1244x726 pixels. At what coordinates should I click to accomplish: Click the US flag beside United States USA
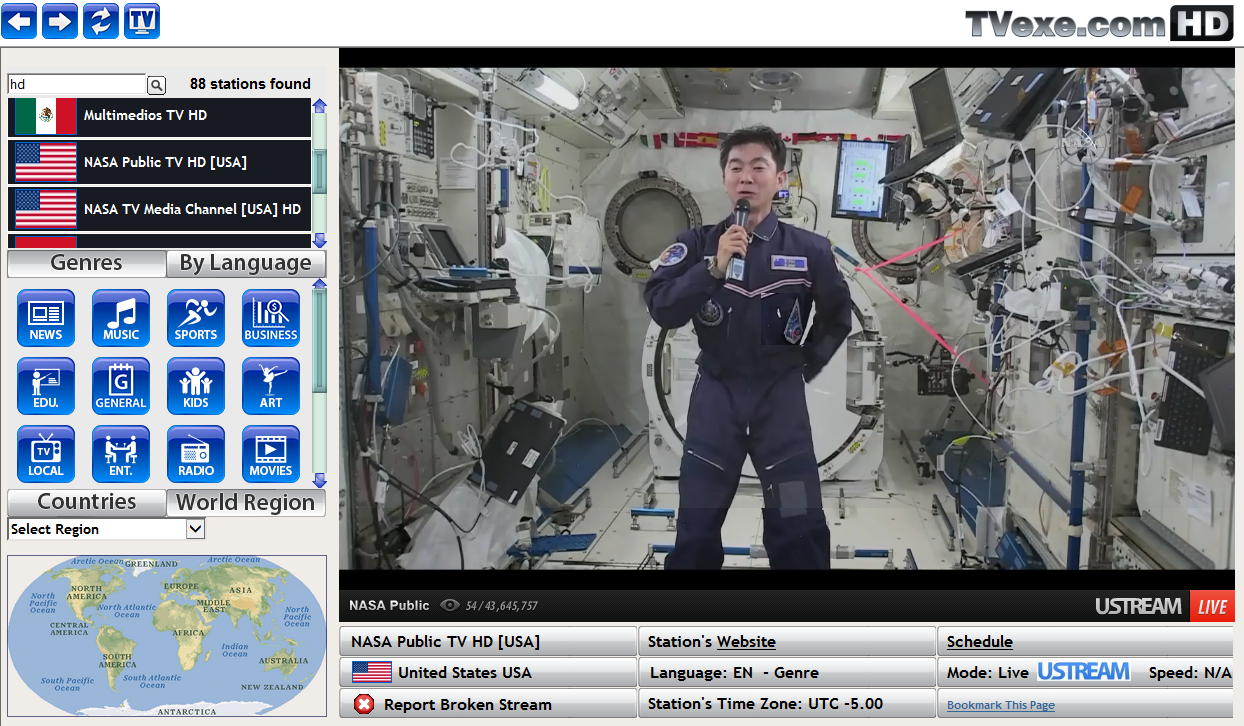point(372,672)
